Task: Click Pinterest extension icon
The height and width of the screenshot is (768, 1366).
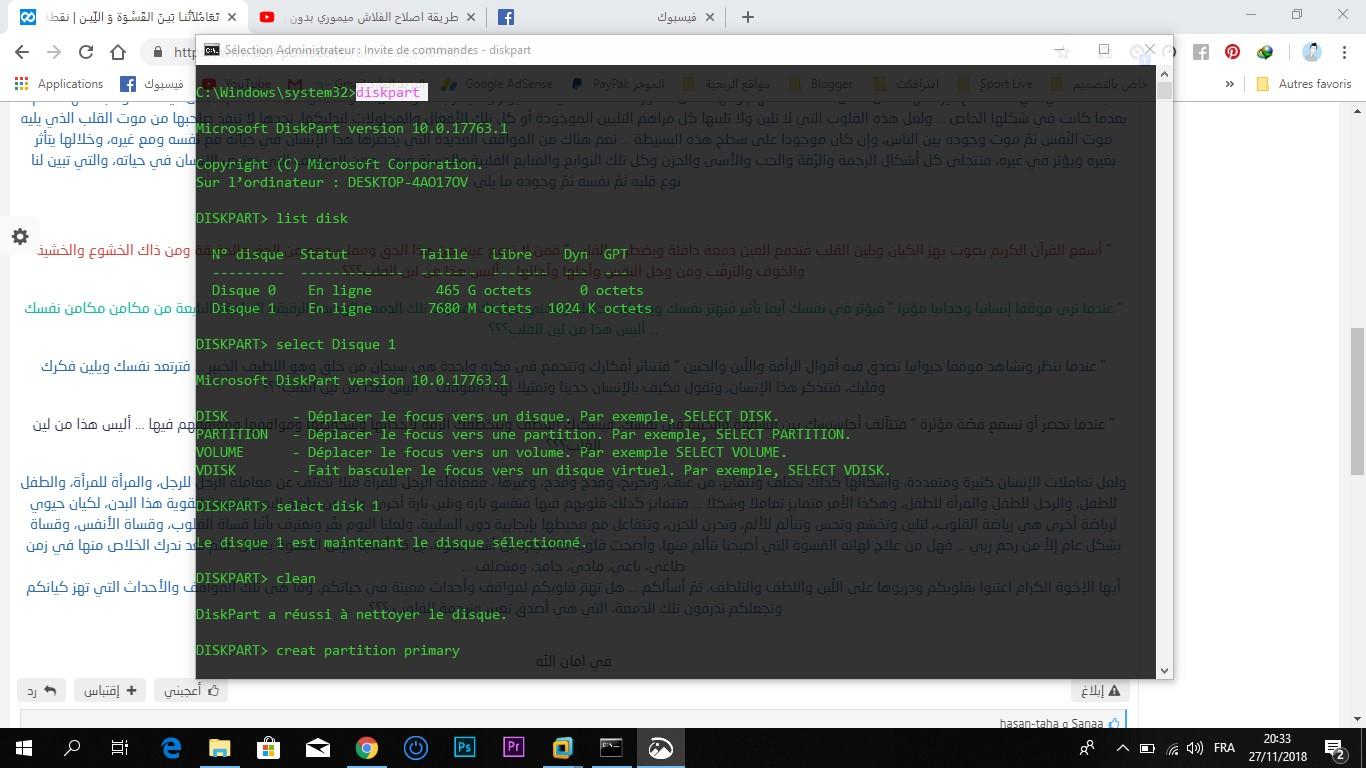Action: click(1232, 52)
